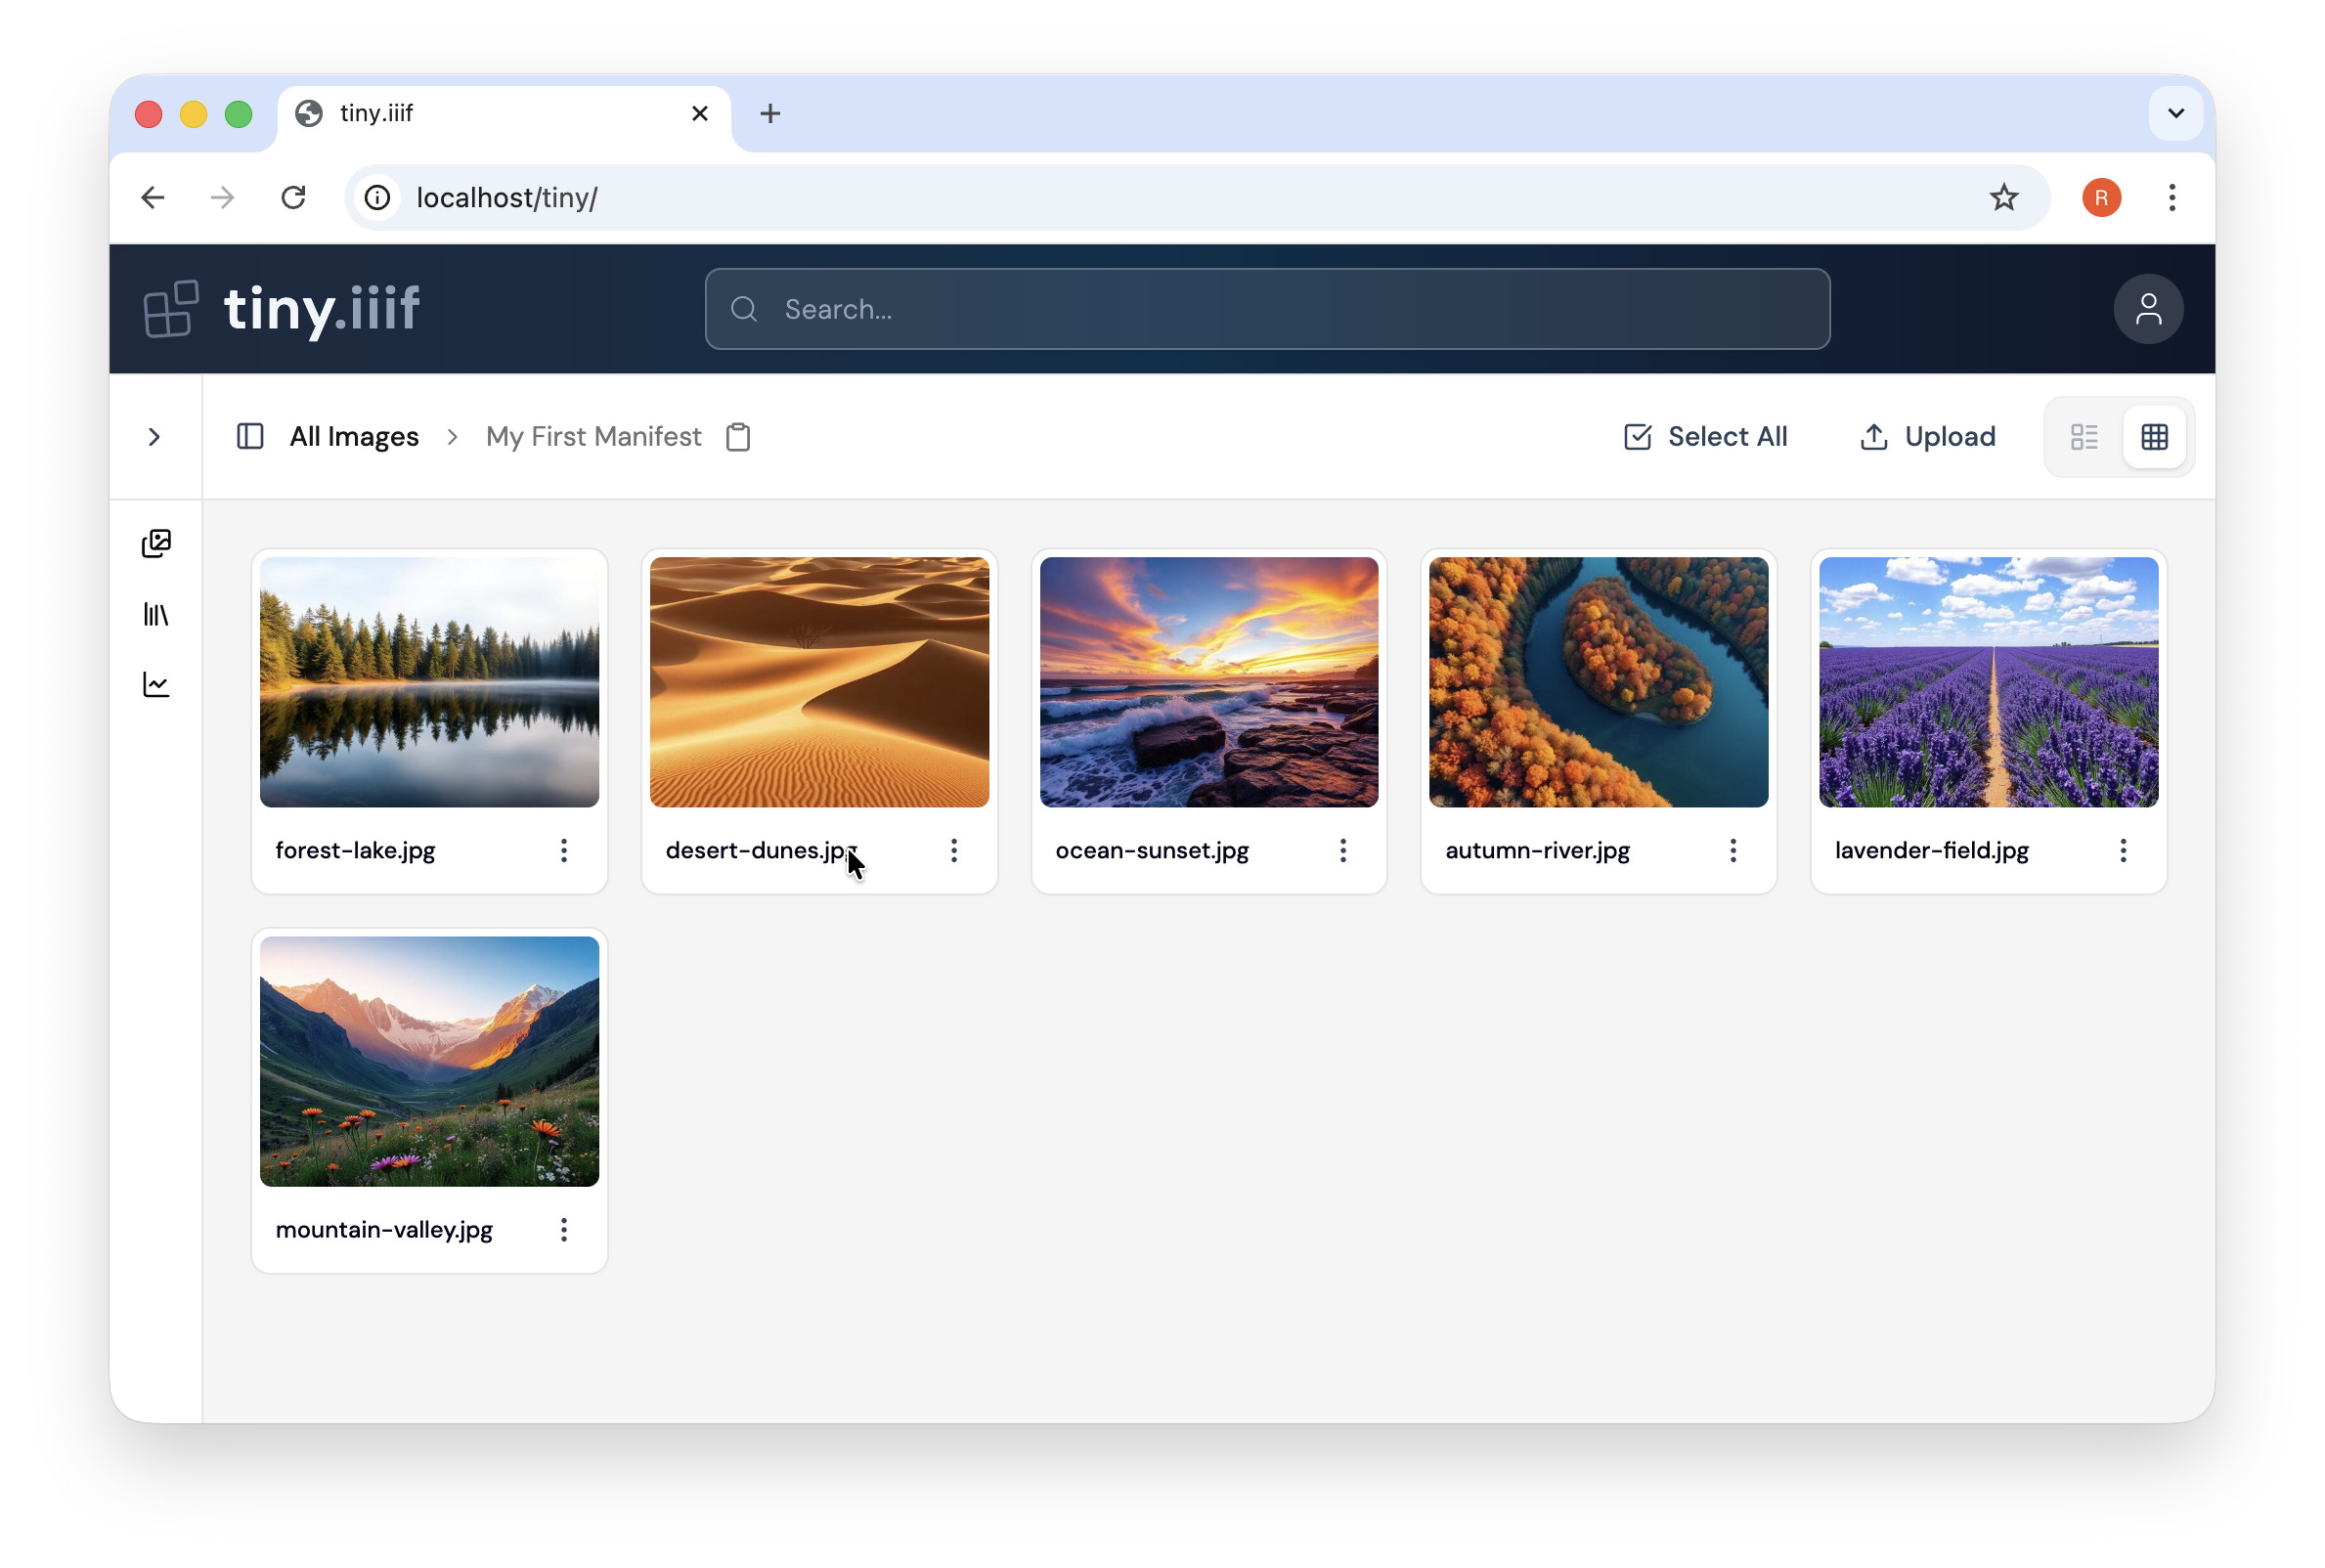Toggle the sidebar panel icon beside All Images
Image resolution: width=2325 pixels, height=1568 pixels.
coord(249,437)
